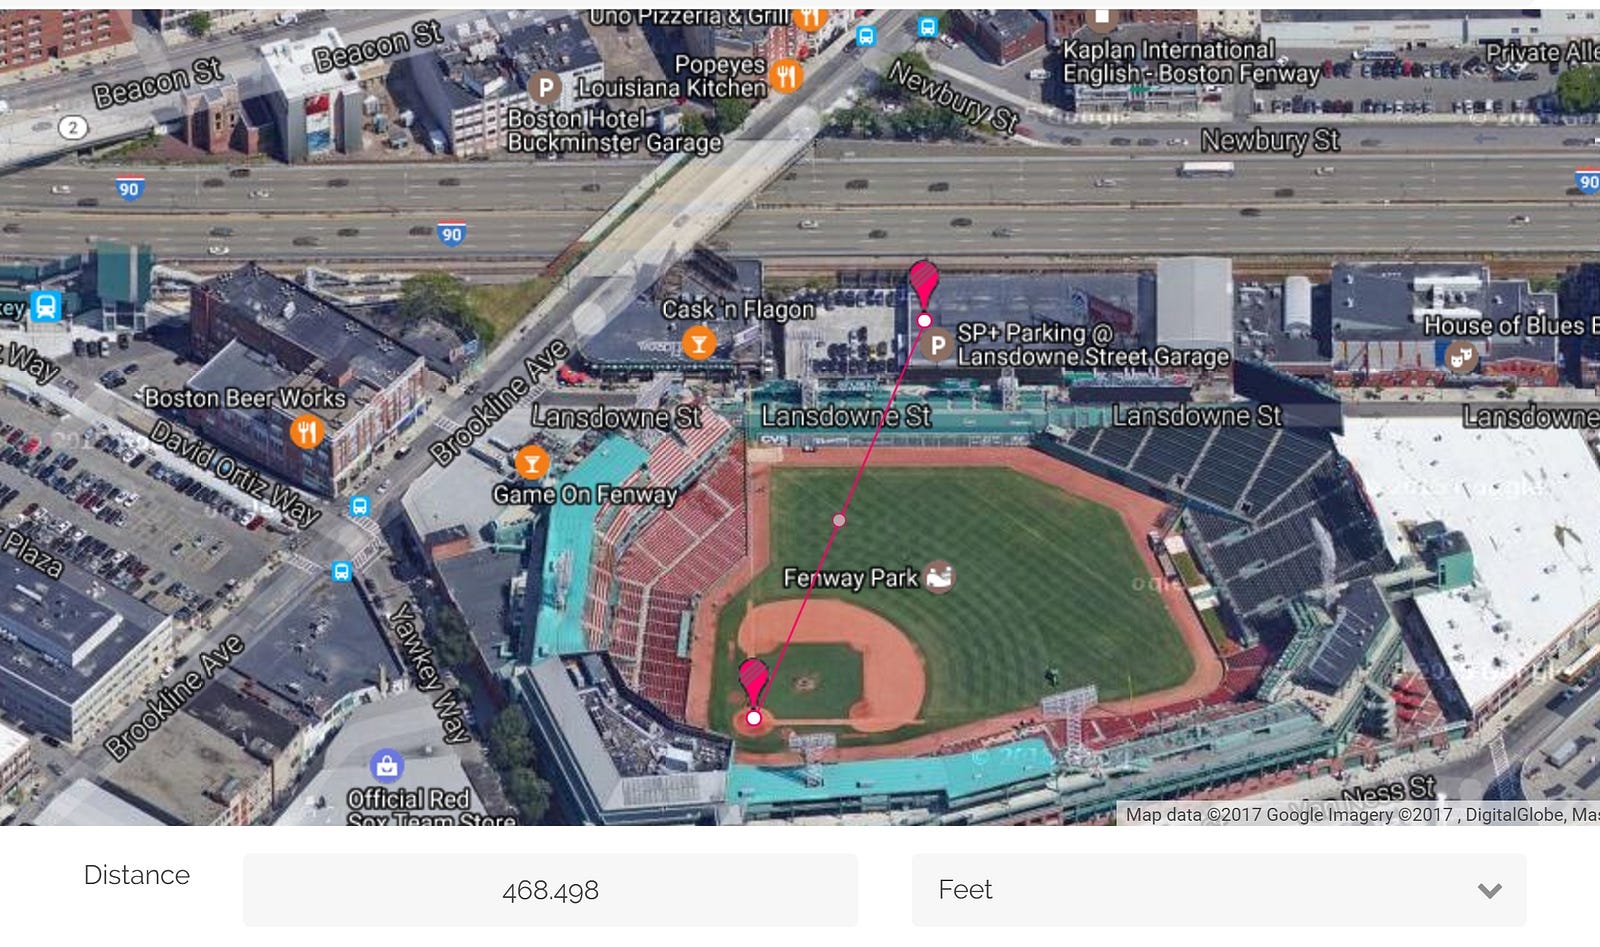Click the Fenway Park stadium icon
This screenshot has height=947, width=1600.
(x=939, y=577)
